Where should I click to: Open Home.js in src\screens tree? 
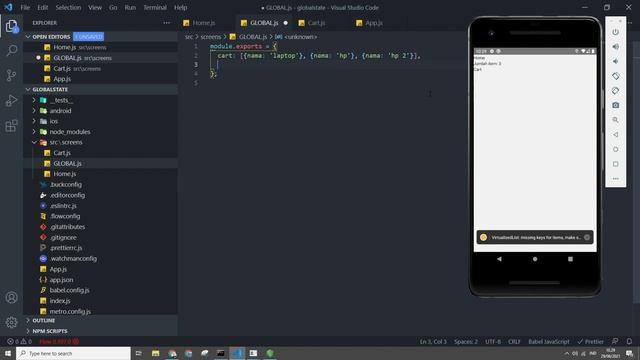click(64, 174)
